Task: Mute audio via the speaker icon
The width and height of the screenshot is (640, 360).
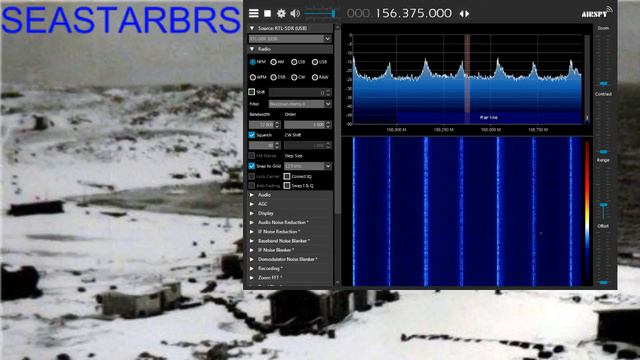Action: [x=295, y=13]
